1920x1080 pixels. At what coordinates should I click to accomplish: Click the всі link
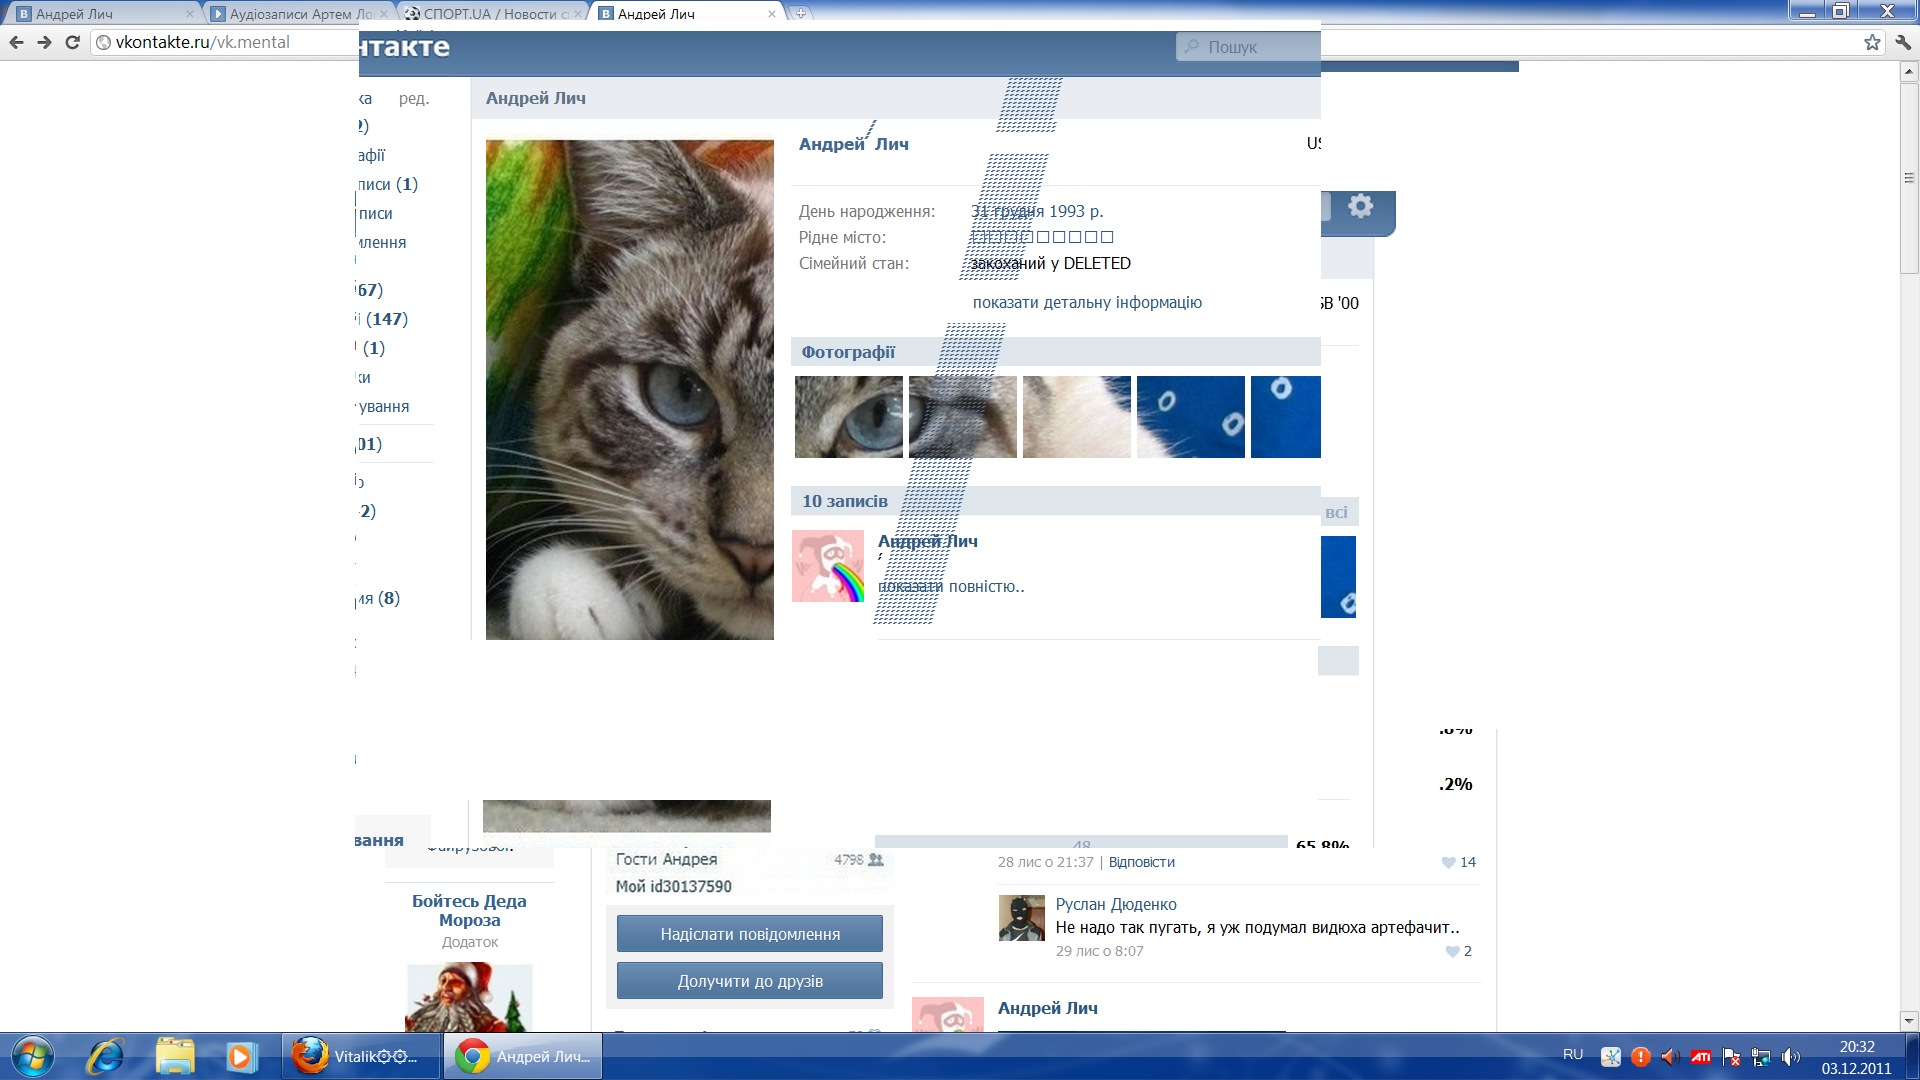click(1337, 512)
